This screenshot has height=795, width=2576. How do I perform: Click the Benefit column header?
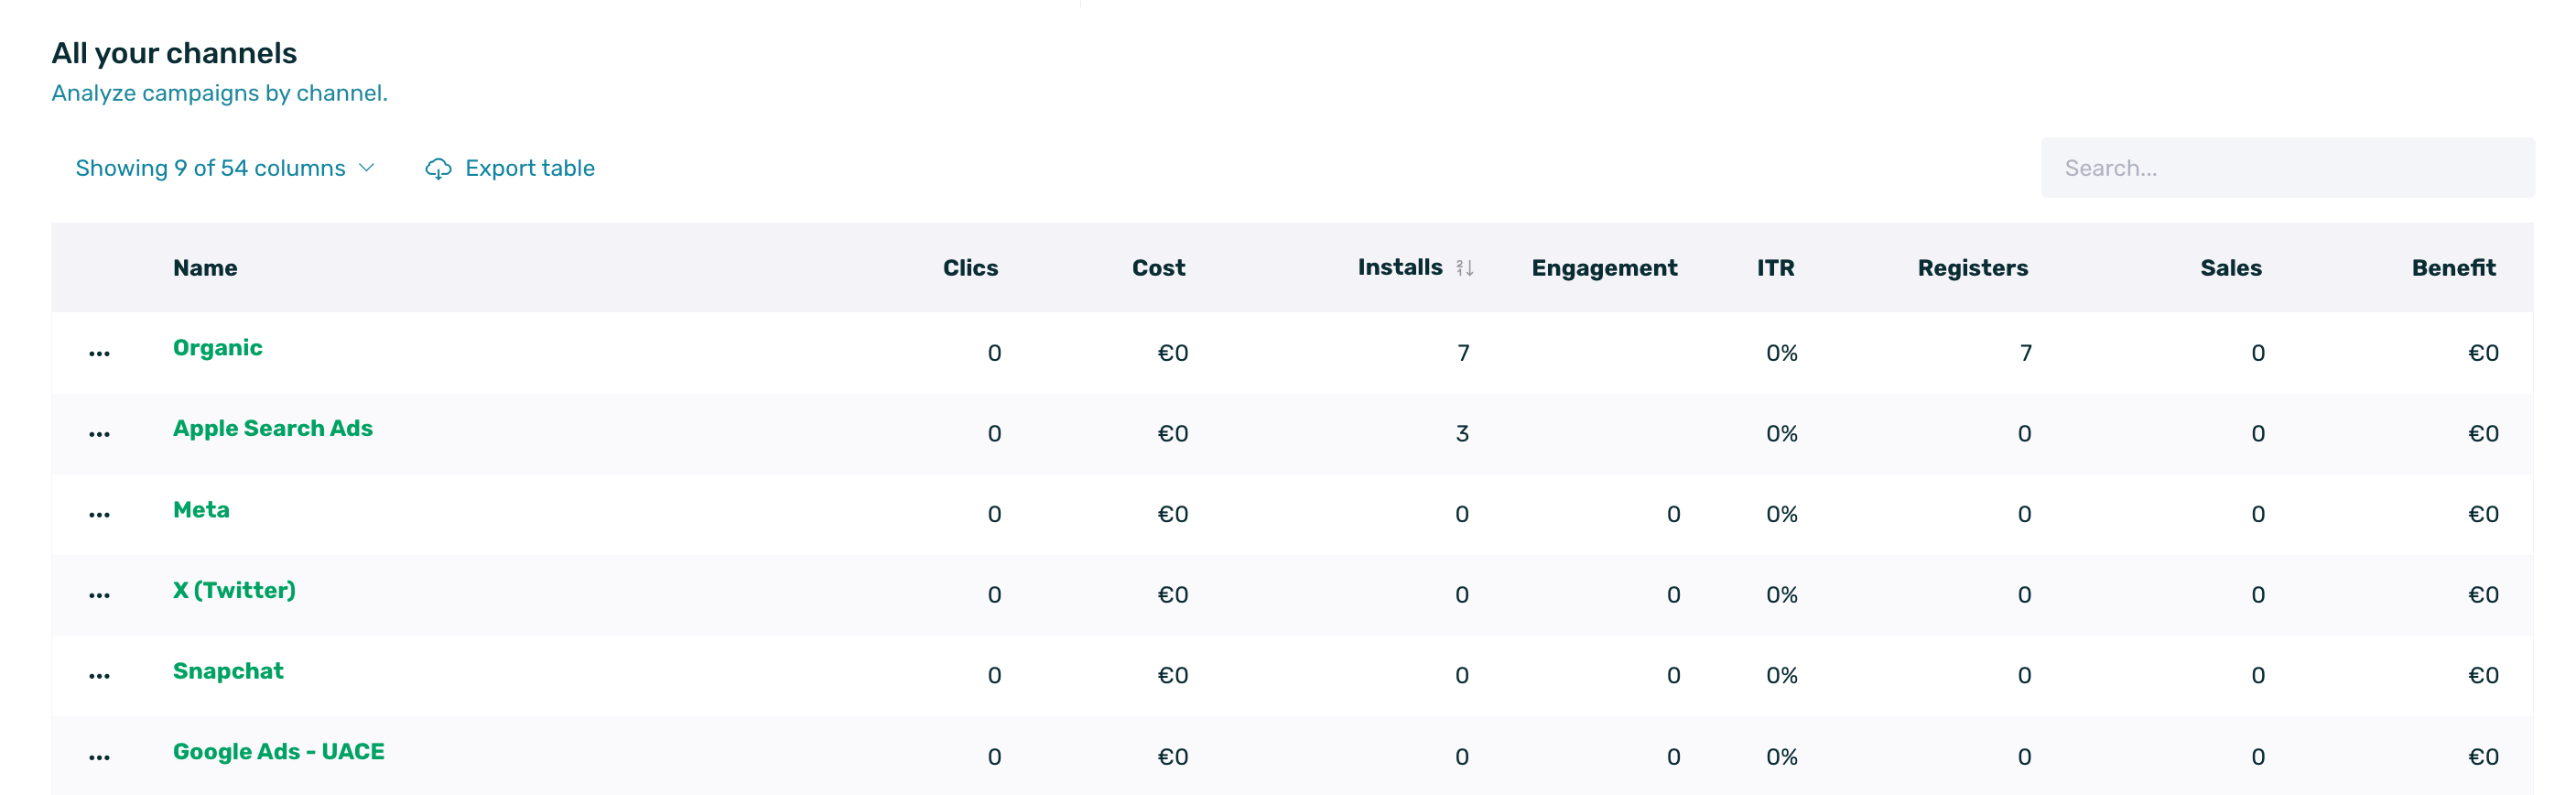coord(2453,268)
